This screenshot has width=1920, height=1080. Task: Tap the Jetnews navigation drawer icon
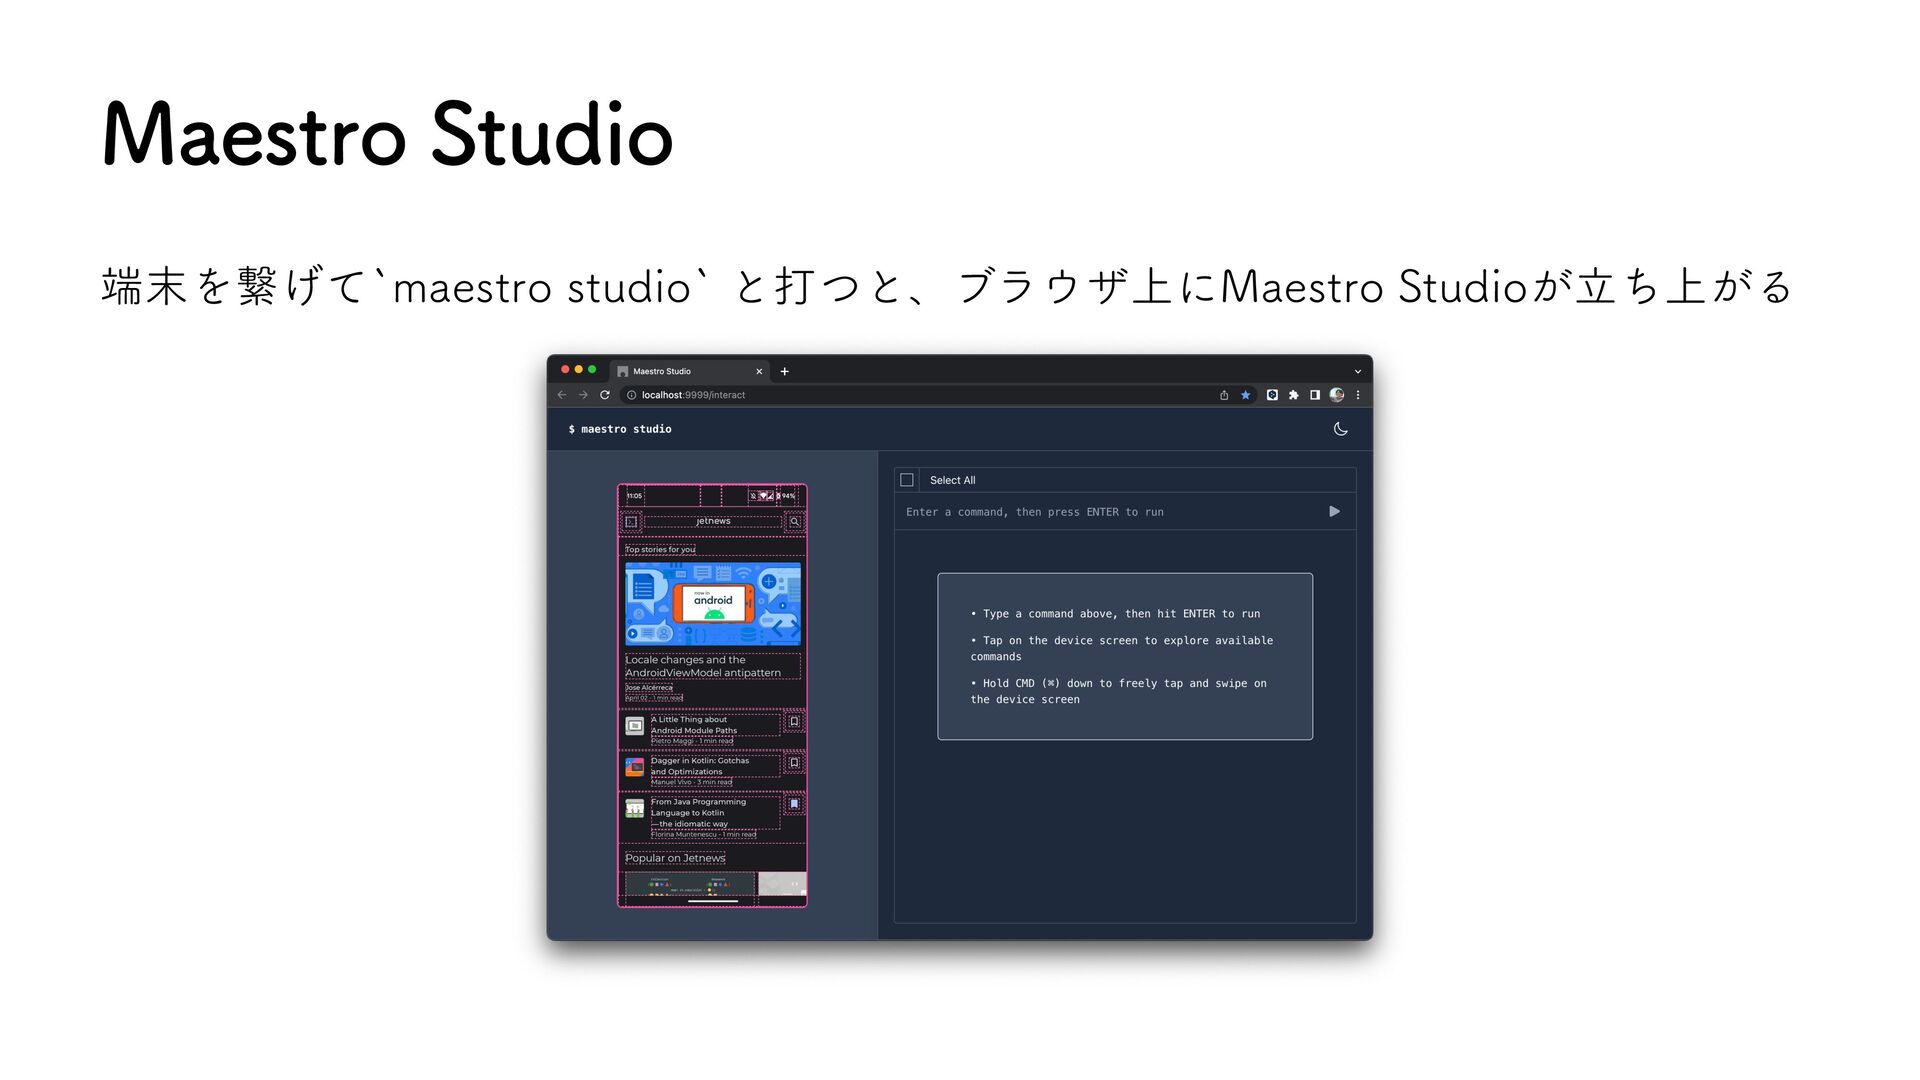[x=631, y=521]
